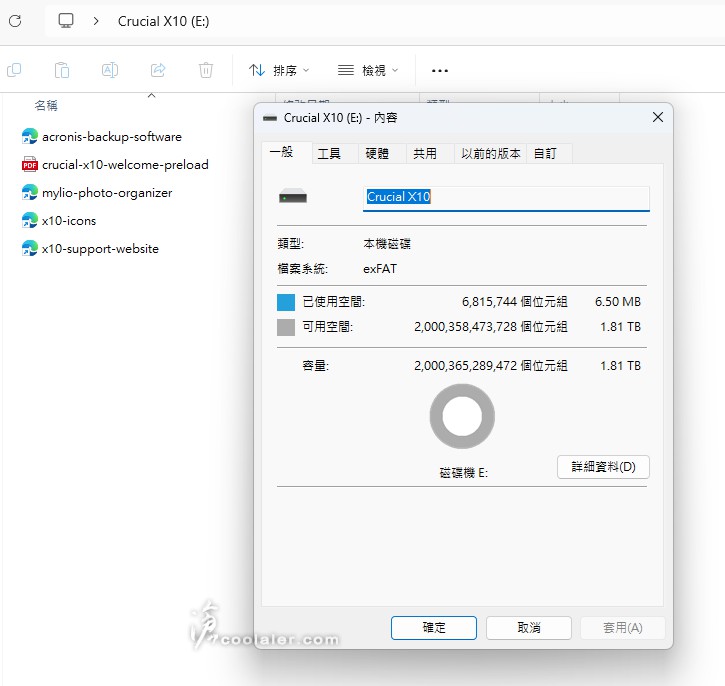Click the Delete trash icon
This screenshot has width=725, height=686.
pos(206,70)
